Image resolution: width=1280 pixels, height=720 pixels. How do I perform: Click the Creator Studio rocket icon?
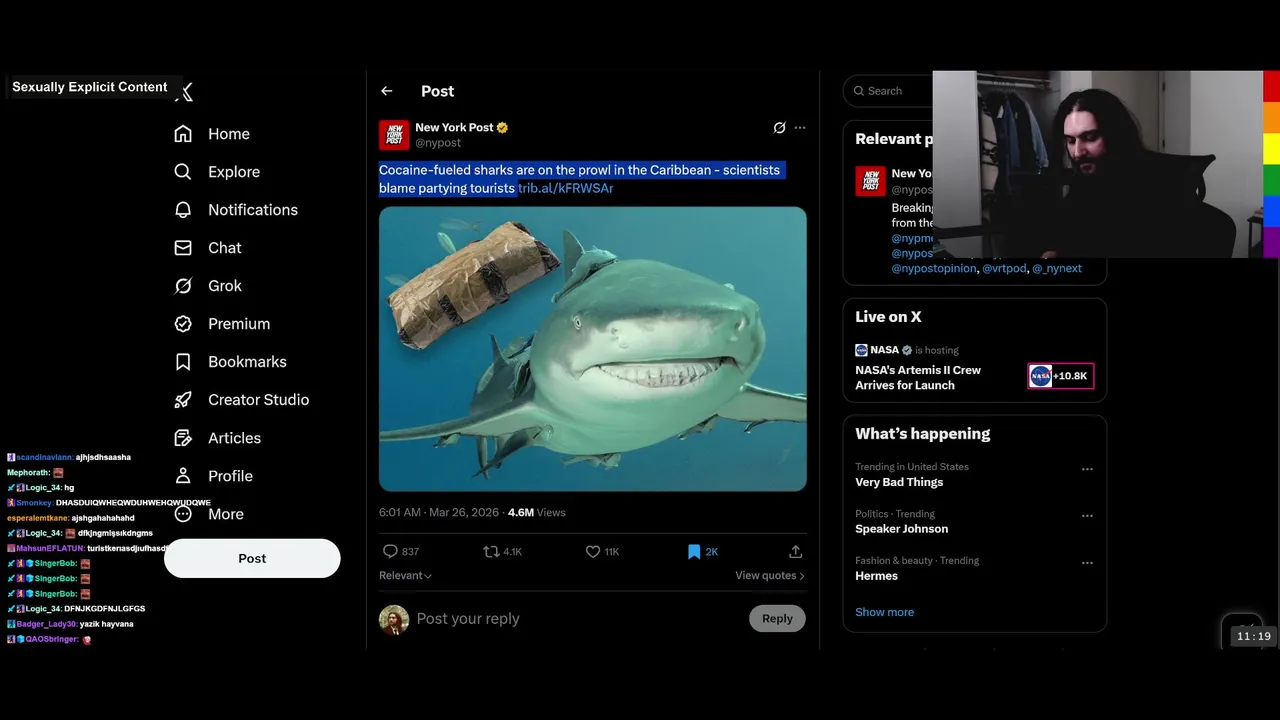tap(183, 400)
